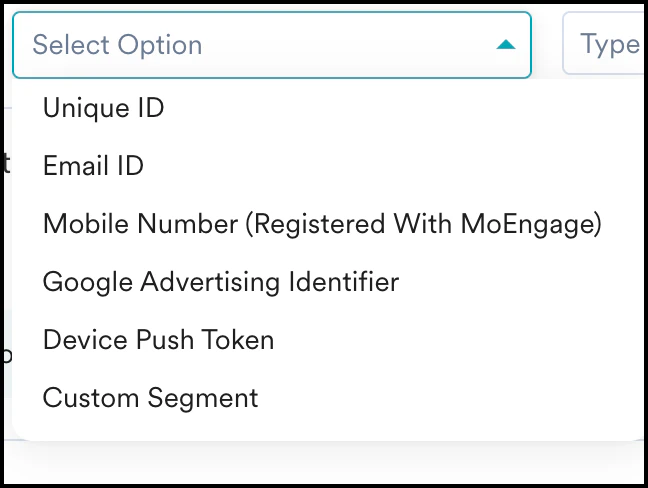Click the teal caret arrow in the dropdown

(506, 45)
